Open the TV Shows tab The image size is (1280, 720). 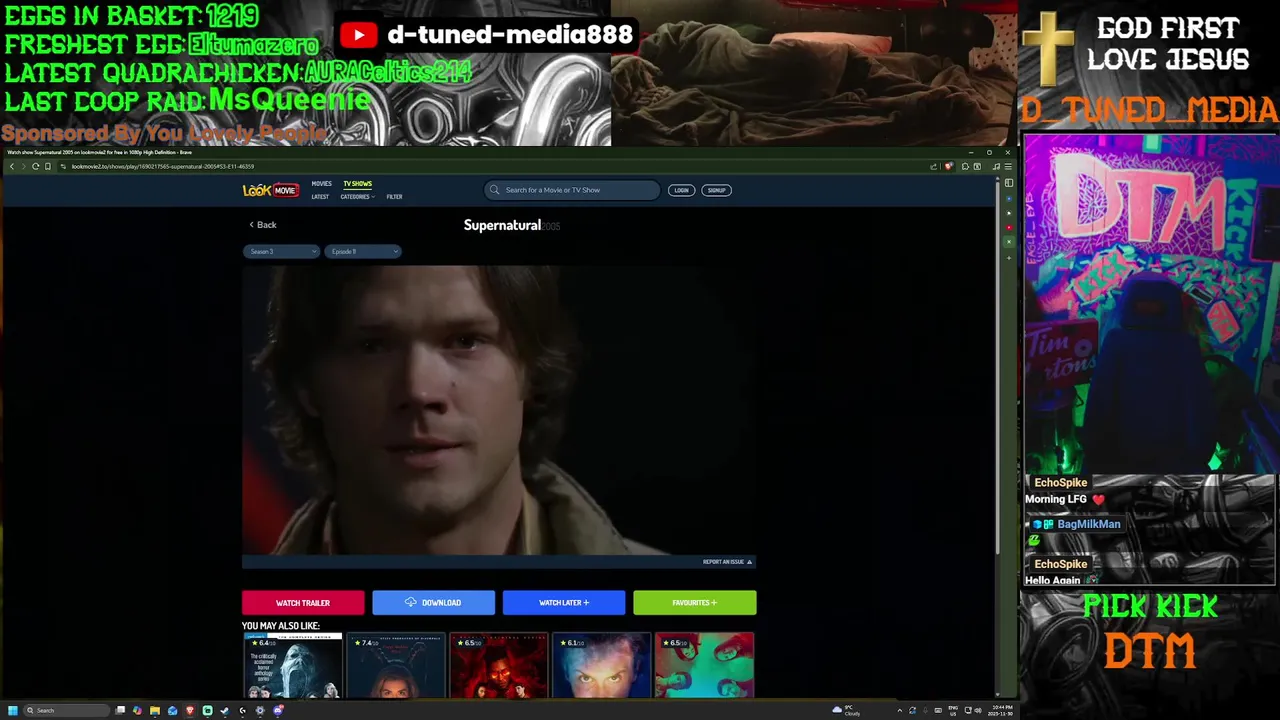(357, 184)
